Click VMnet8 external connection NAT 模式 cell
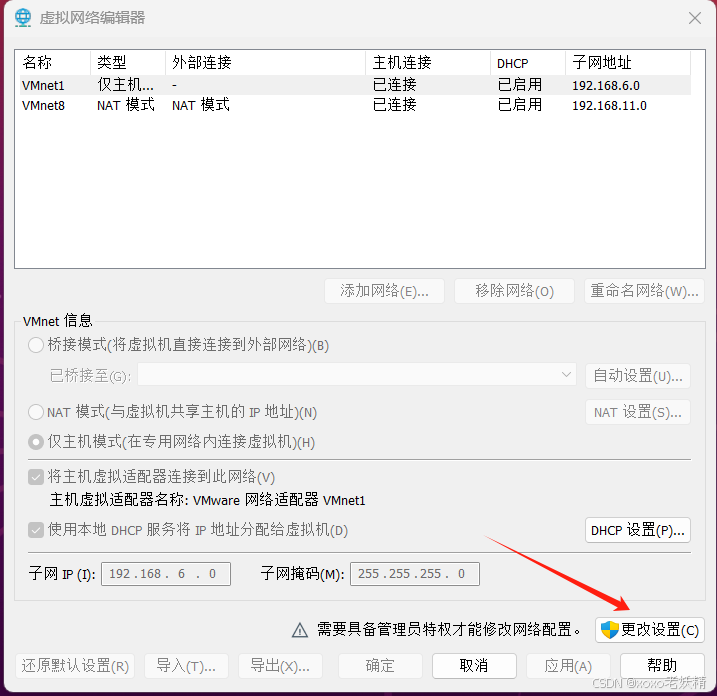717x696 pixels. pos(201,105)
